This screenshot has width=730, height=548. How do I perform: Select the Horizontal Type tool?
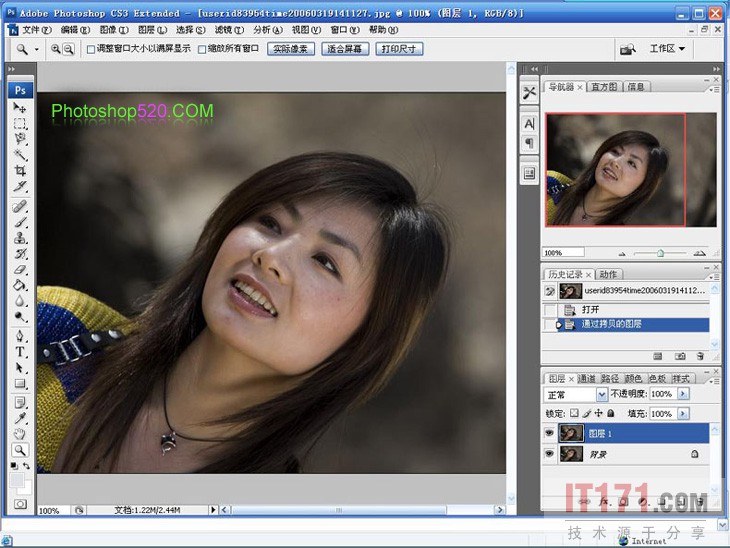point(20,352)
